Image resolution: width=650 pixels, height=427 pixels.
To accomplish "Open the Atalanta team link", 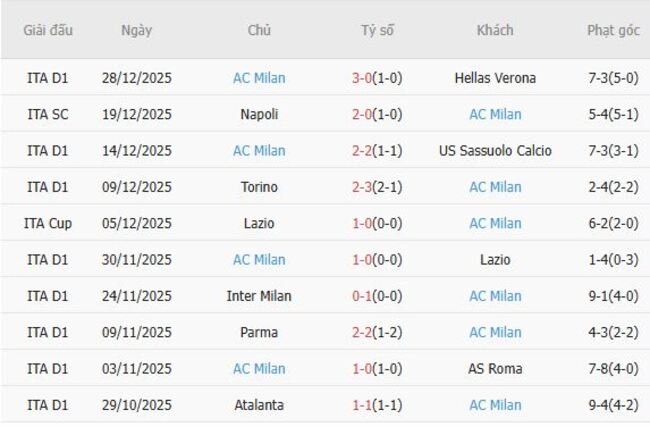I will (259, 405).
